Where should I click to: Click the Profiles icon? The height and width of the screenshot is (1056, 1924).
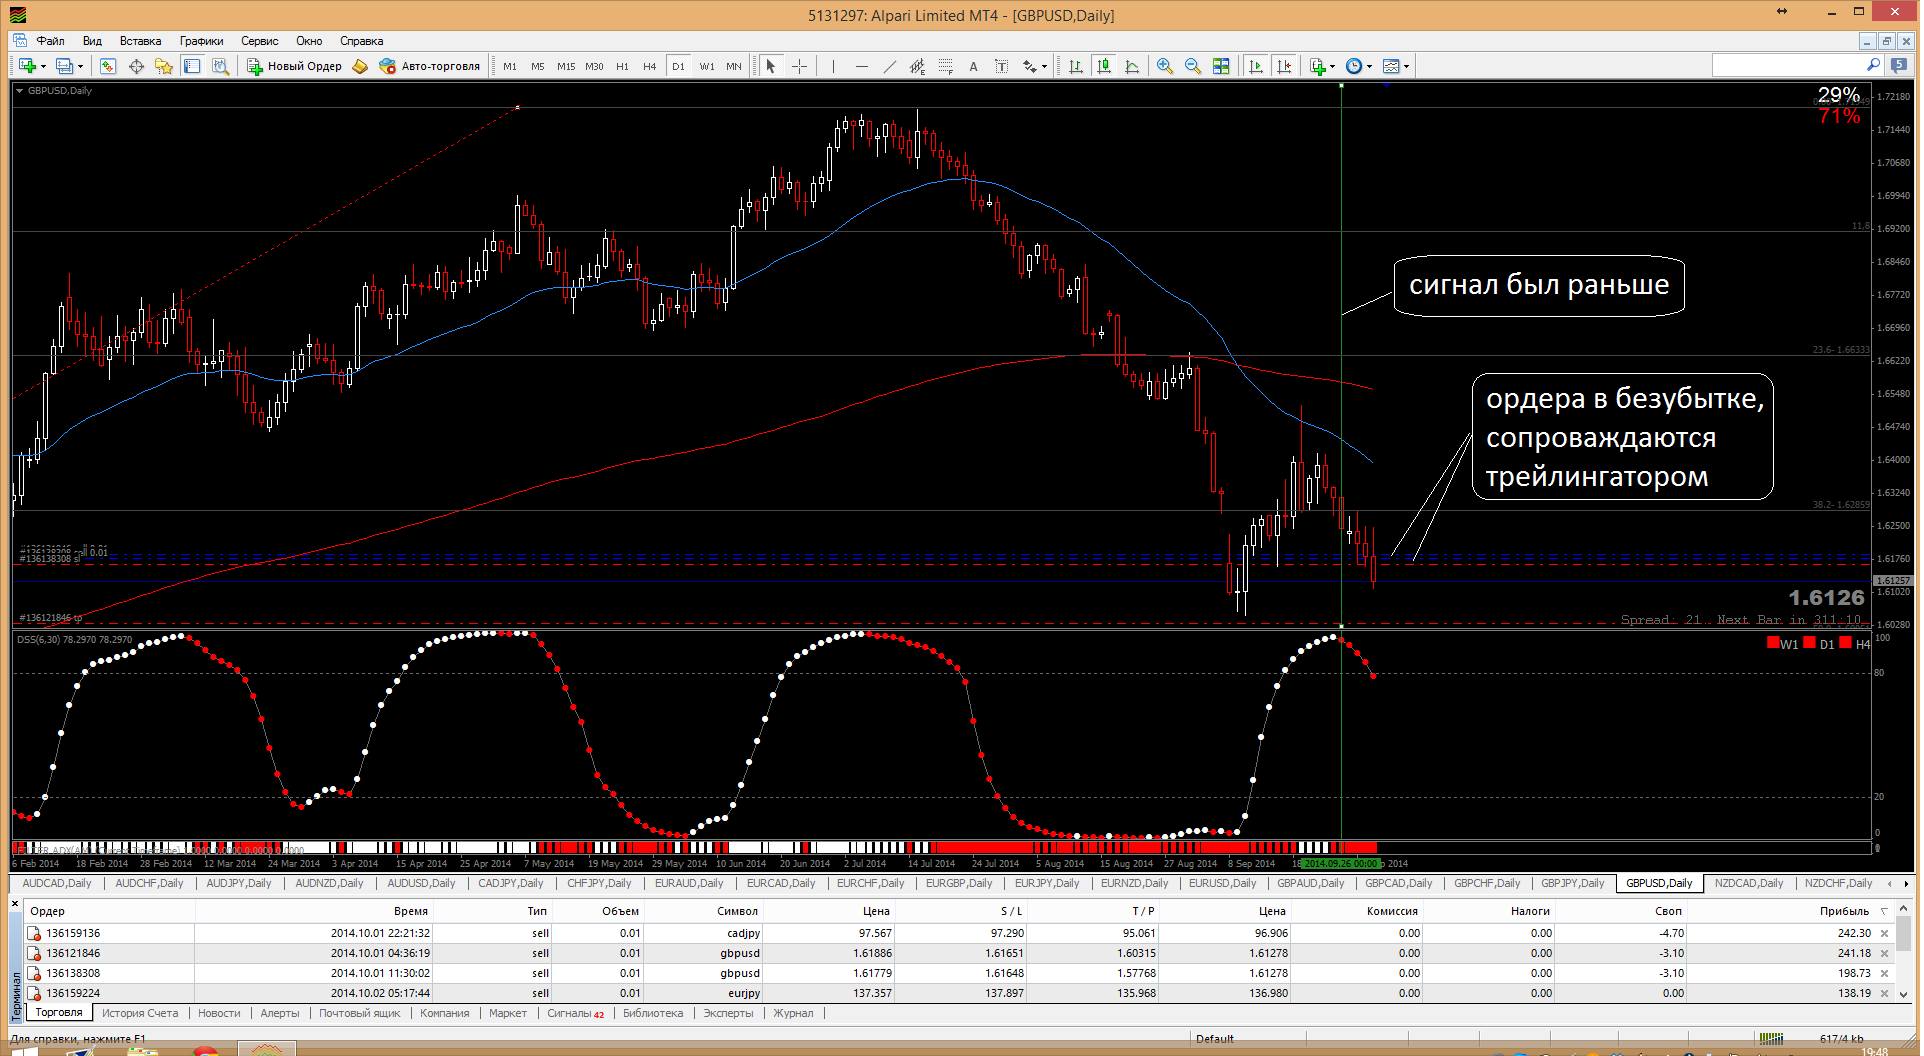coord(64,66)
